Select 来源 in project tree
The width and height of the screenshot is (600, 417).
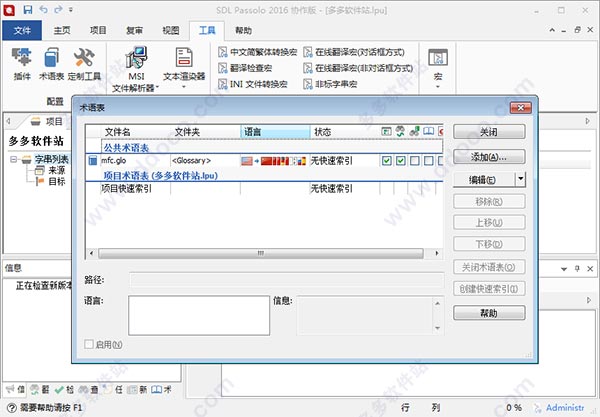[57, 170]
